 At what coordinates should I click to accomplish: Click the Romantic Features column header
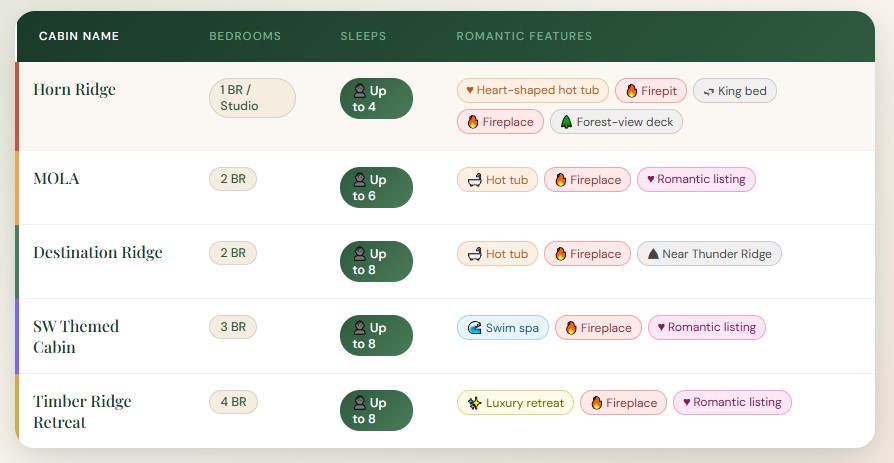[x=524, y=37]
